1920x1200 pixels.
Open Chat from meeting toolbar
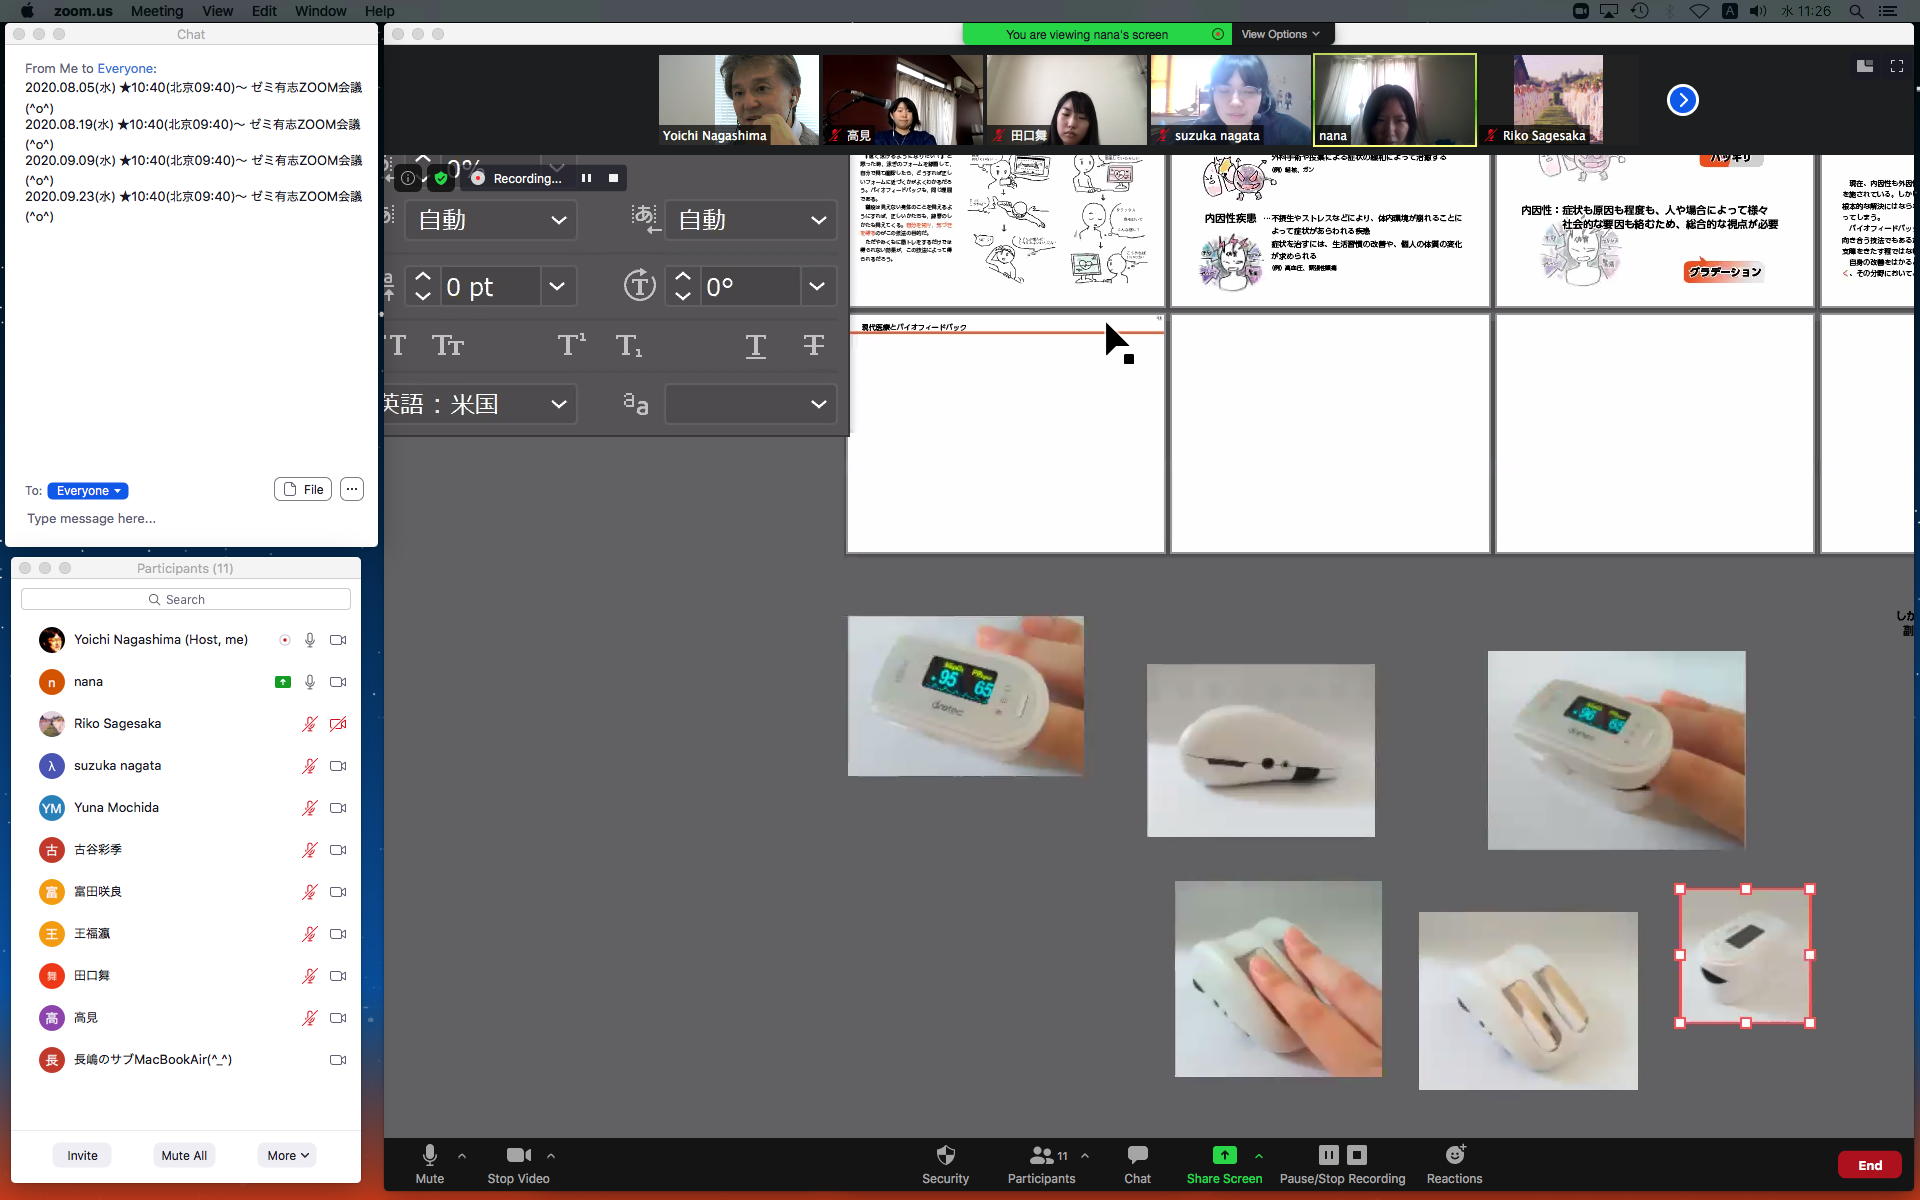(x=1137, y=1155)
